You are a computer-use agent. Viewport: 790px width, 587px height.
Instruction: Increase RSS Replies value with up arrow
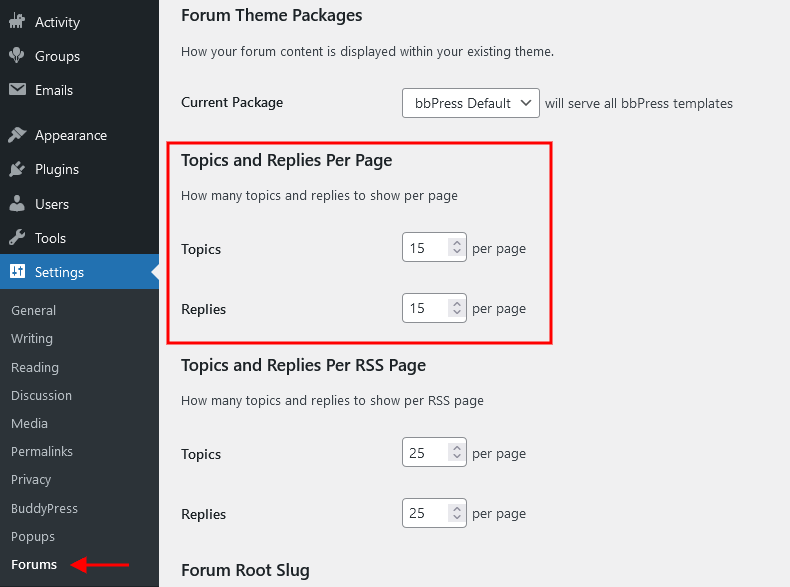(456, 508)
